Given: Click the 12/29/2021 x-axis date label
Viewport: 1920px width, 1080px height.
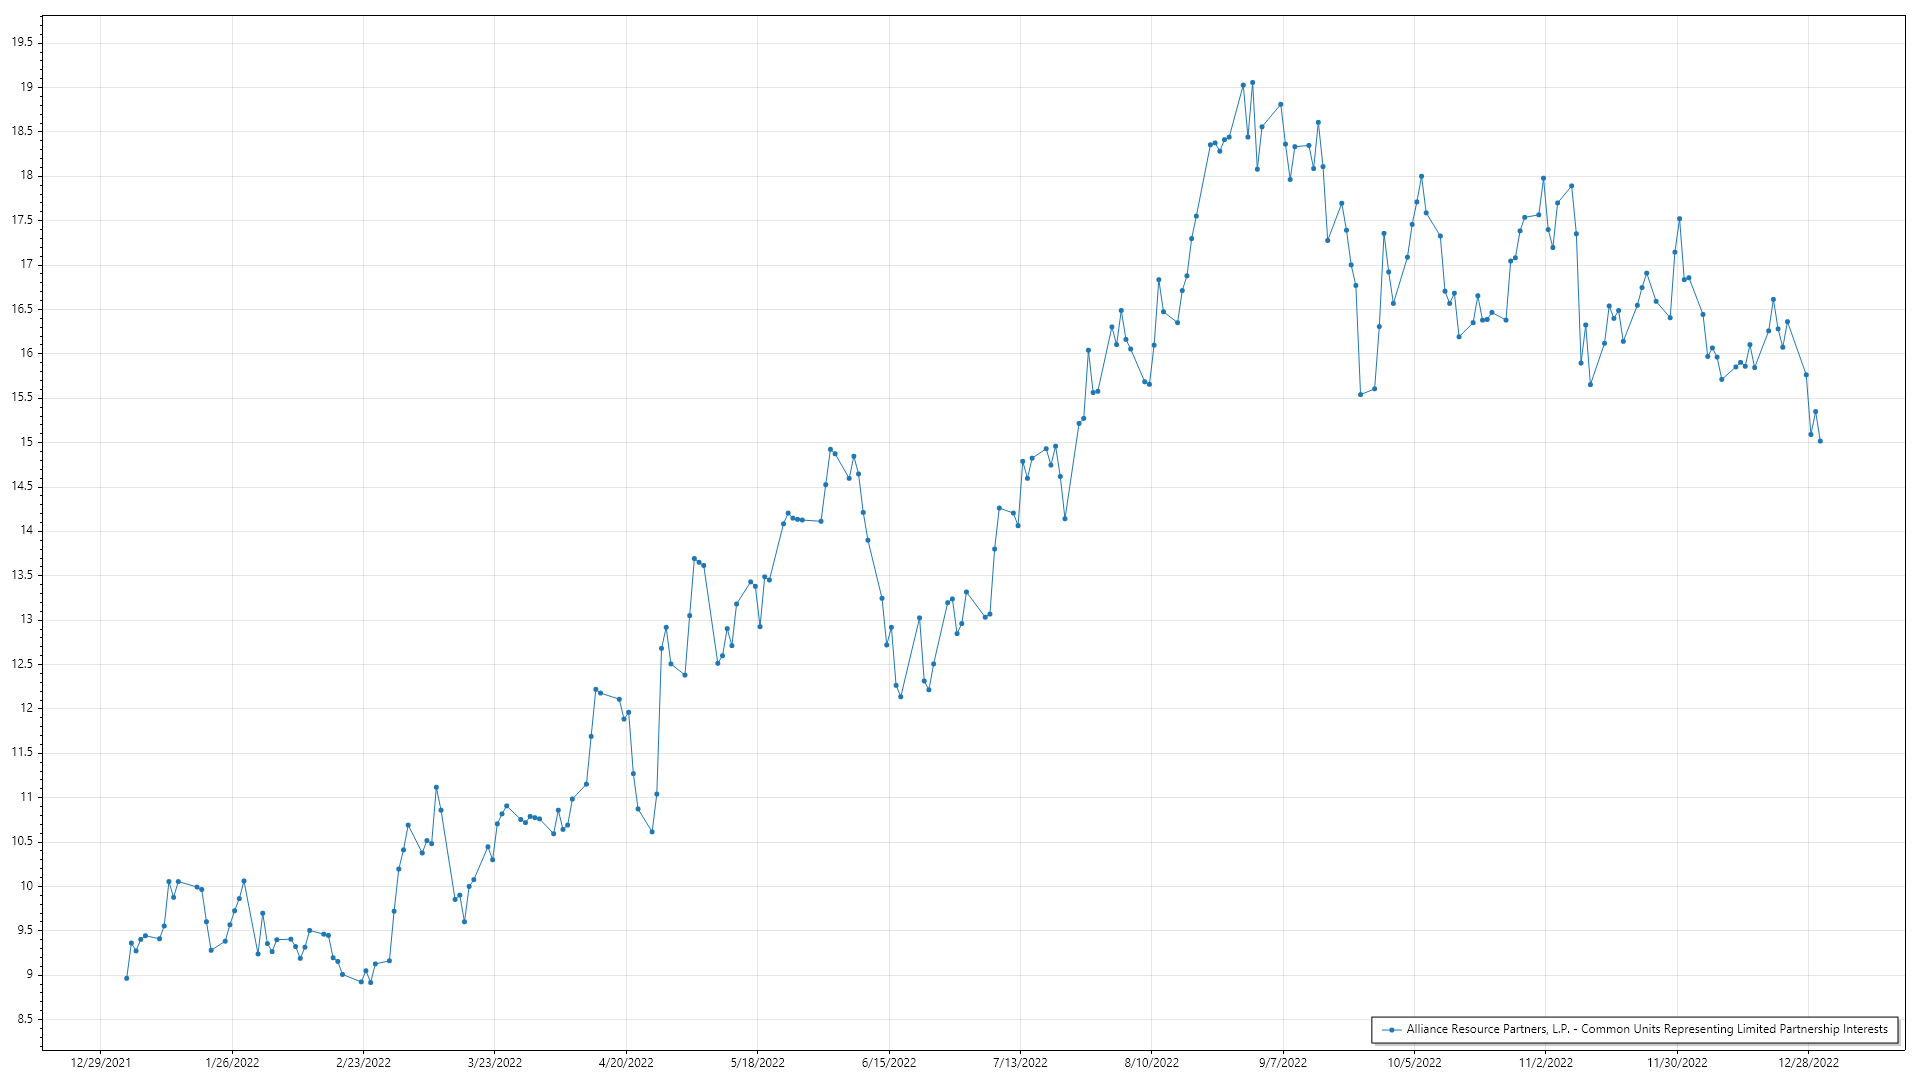Looking at the screenshot, I should point(100,1062).
